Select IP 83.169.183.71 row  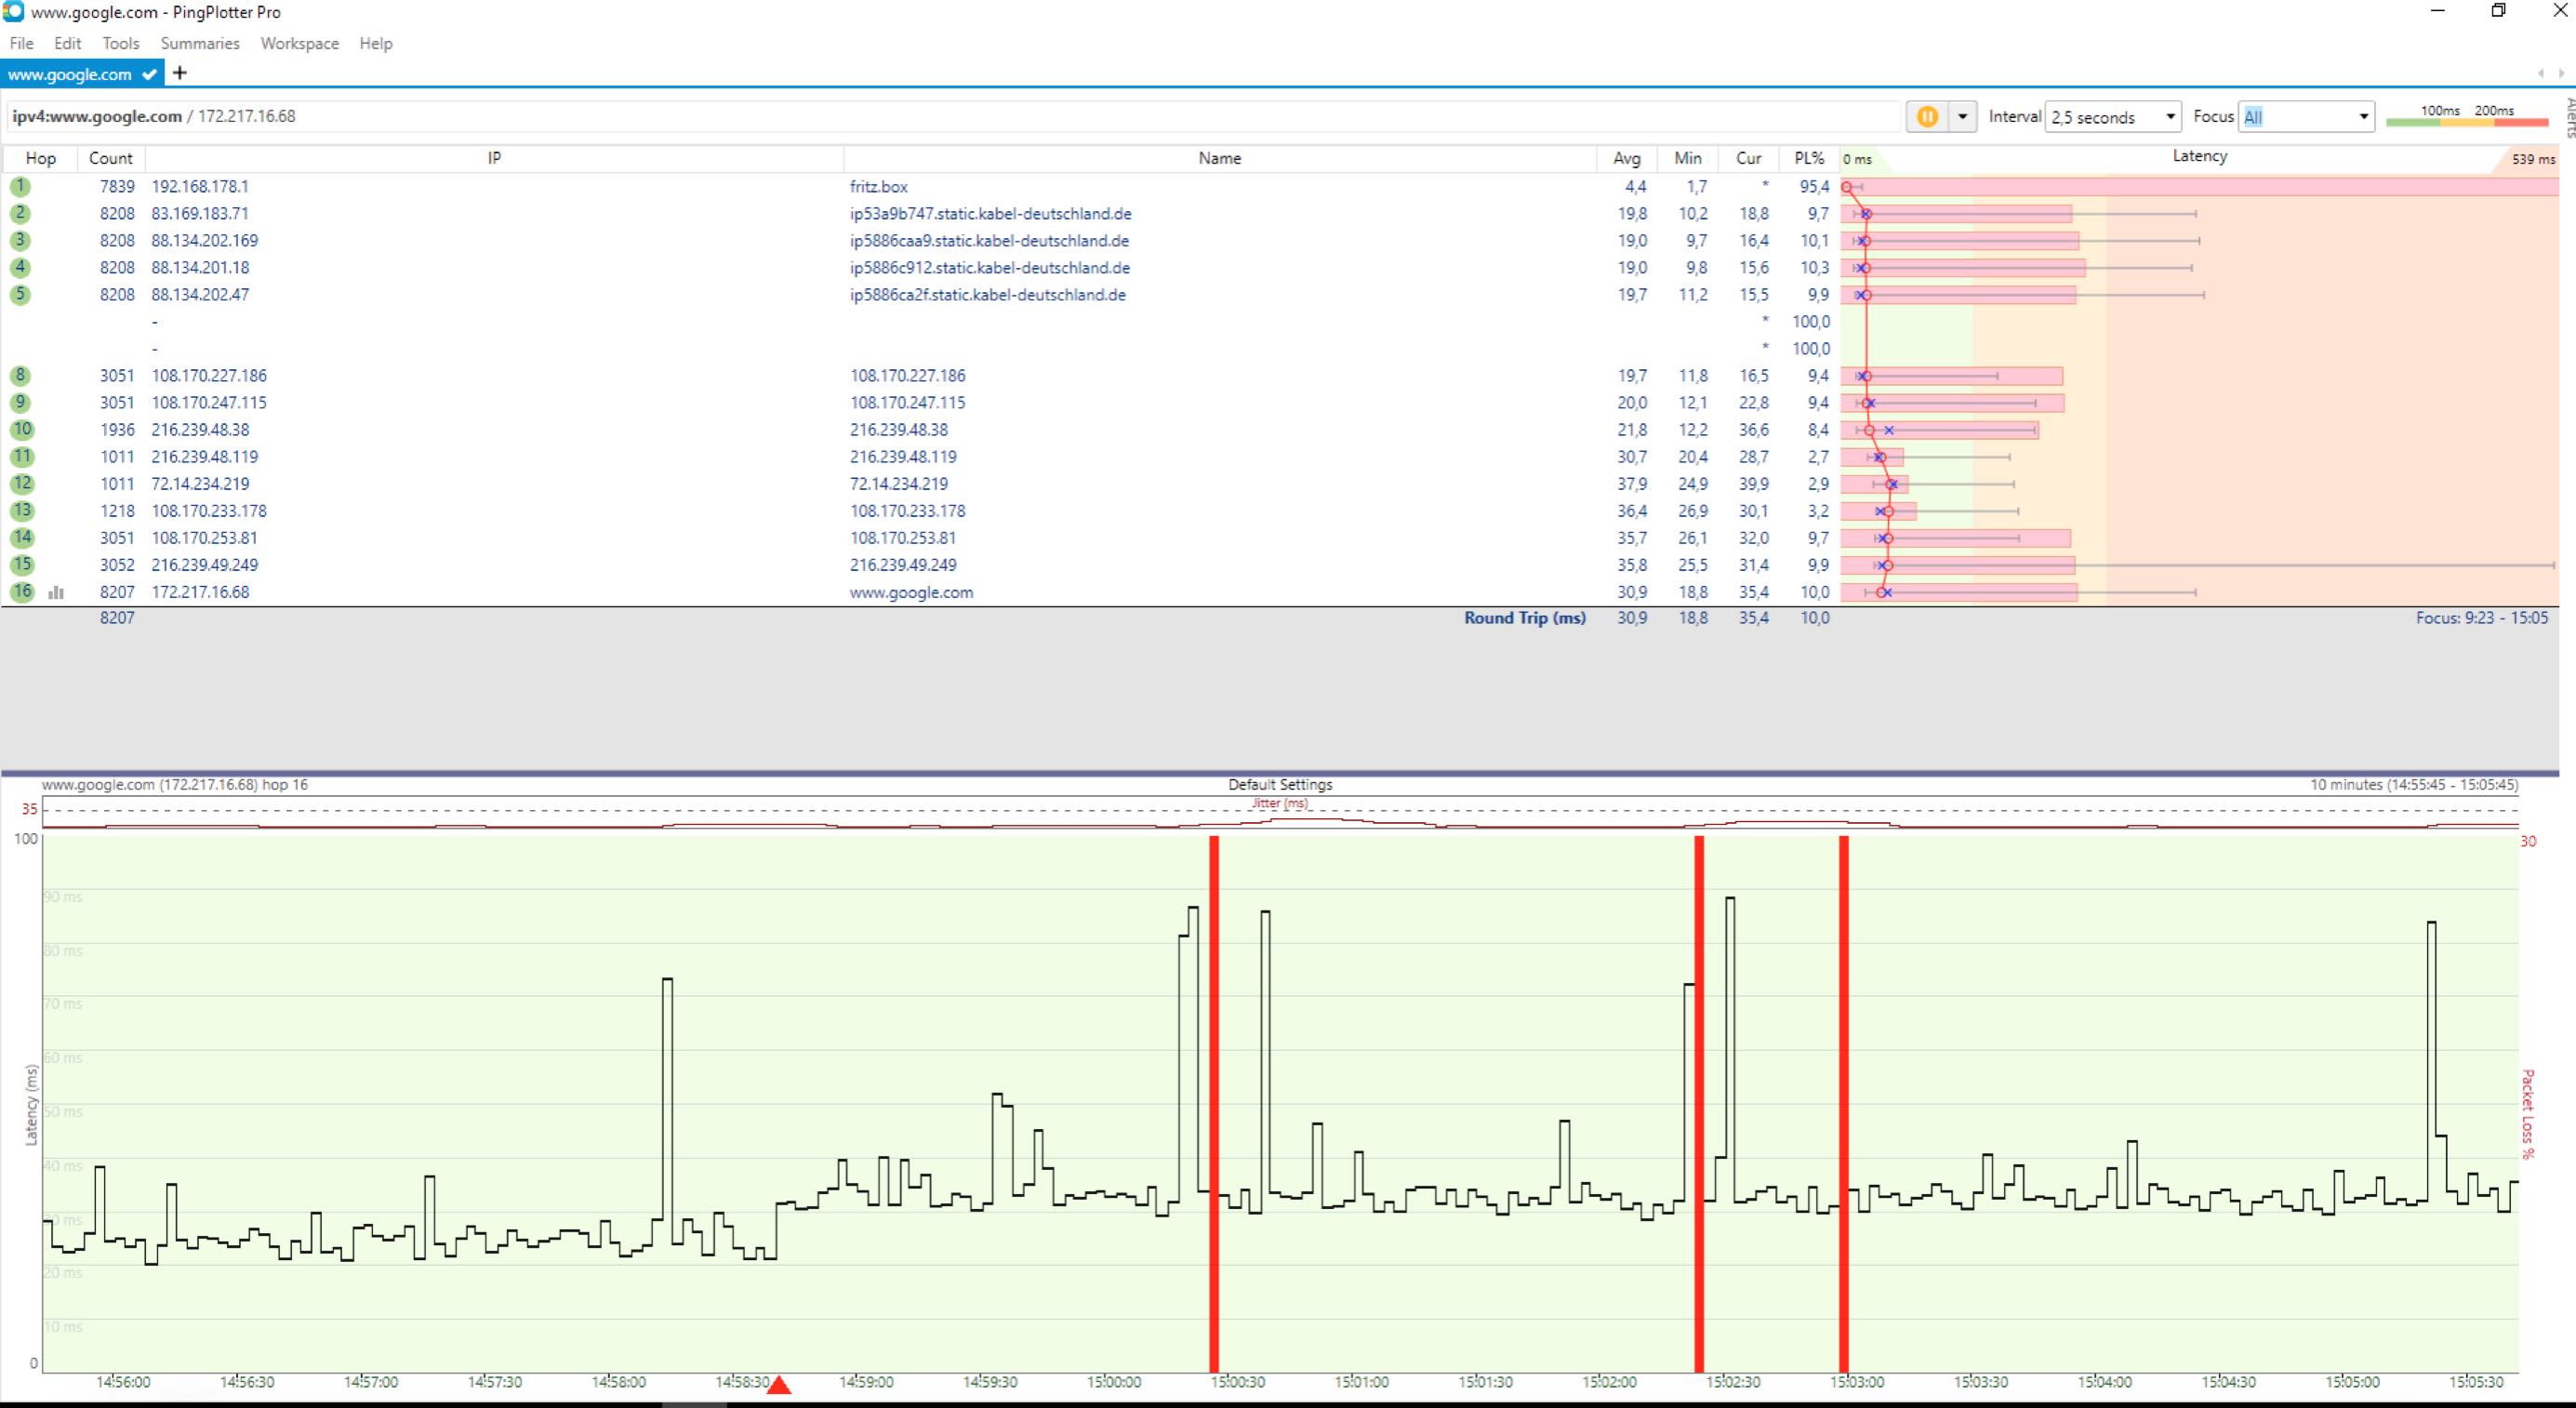click(200, 213)
